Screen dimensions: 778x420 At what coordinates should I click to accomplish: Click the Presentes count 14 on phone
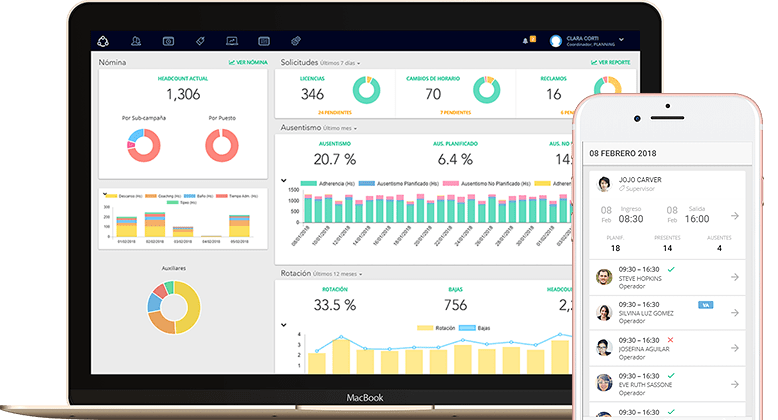pyautogui.click(x=667, y=248)
